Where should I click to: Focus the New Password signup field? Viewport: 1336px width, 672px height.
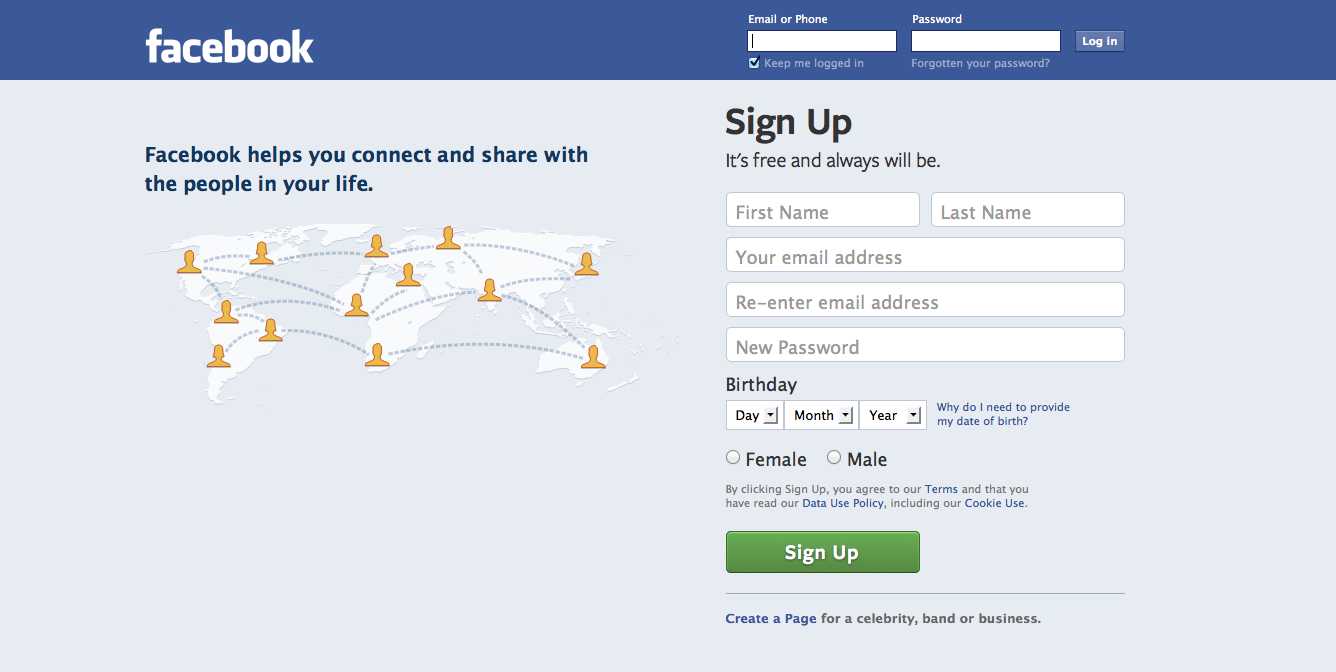coord(925,345)
